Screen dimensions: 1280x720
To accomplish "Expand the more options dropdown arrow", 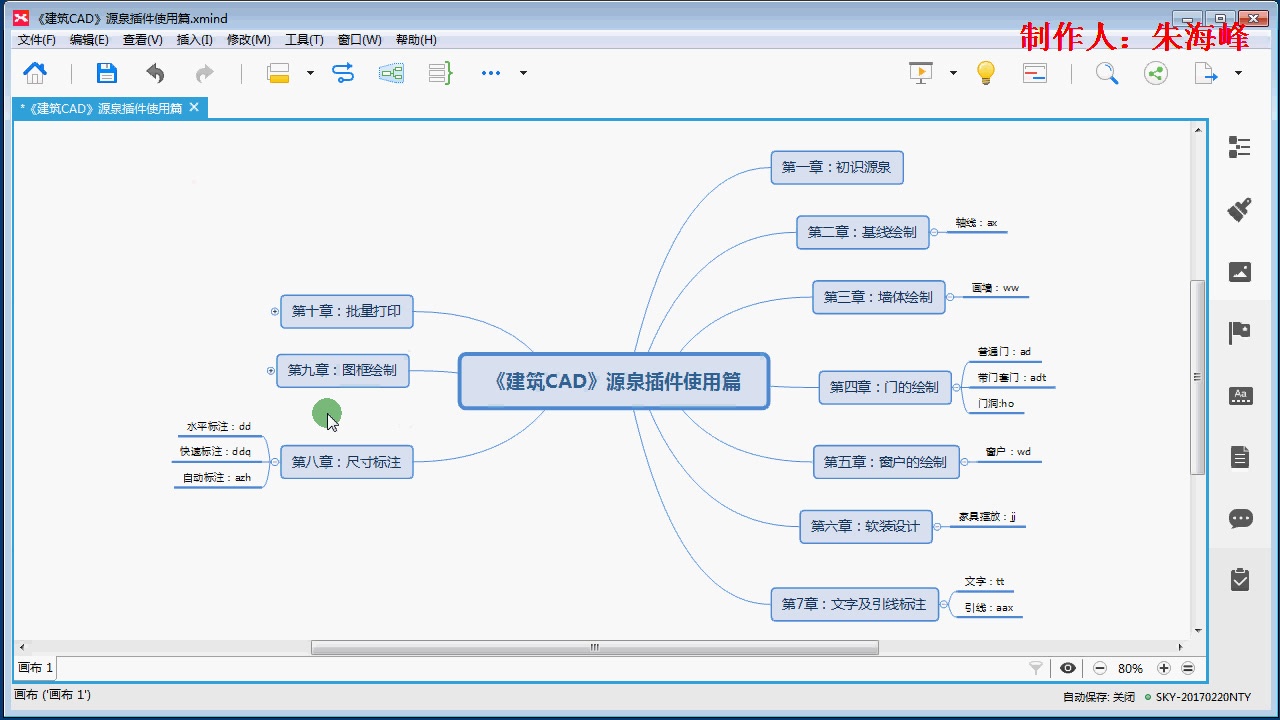I will (x=523, y=73).
